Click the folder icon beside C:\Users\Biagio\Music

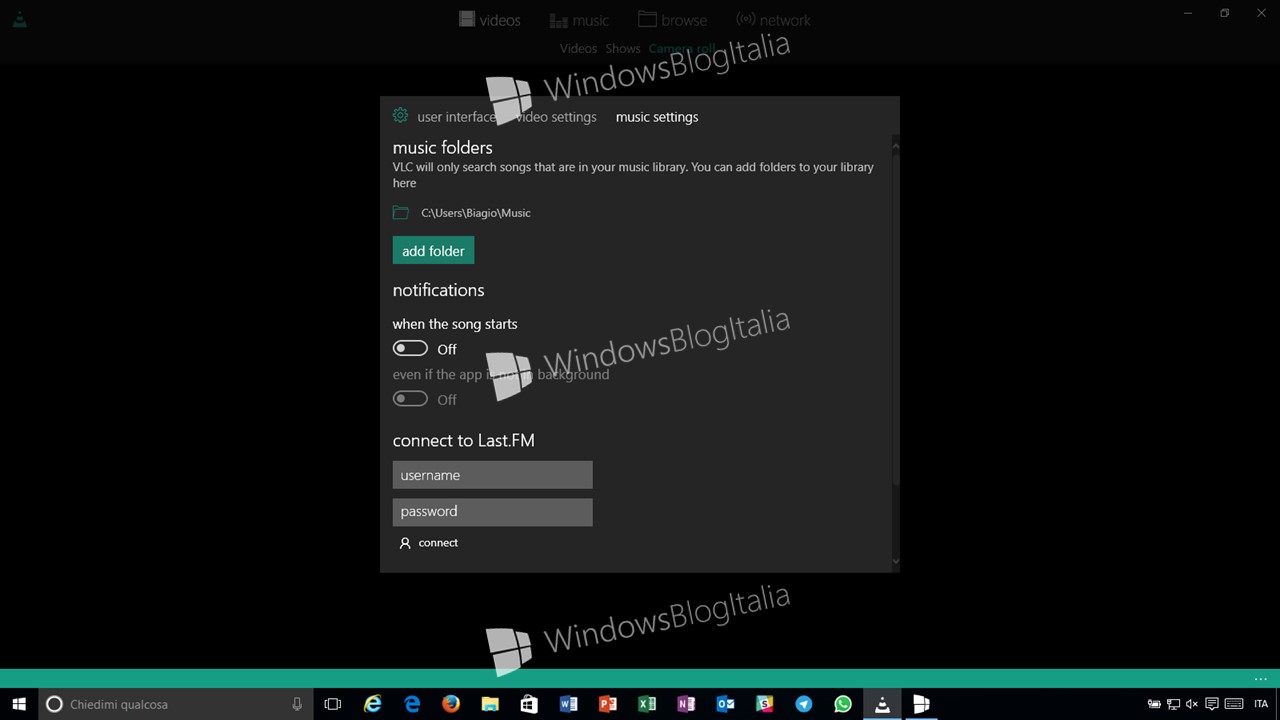[401, 213]
